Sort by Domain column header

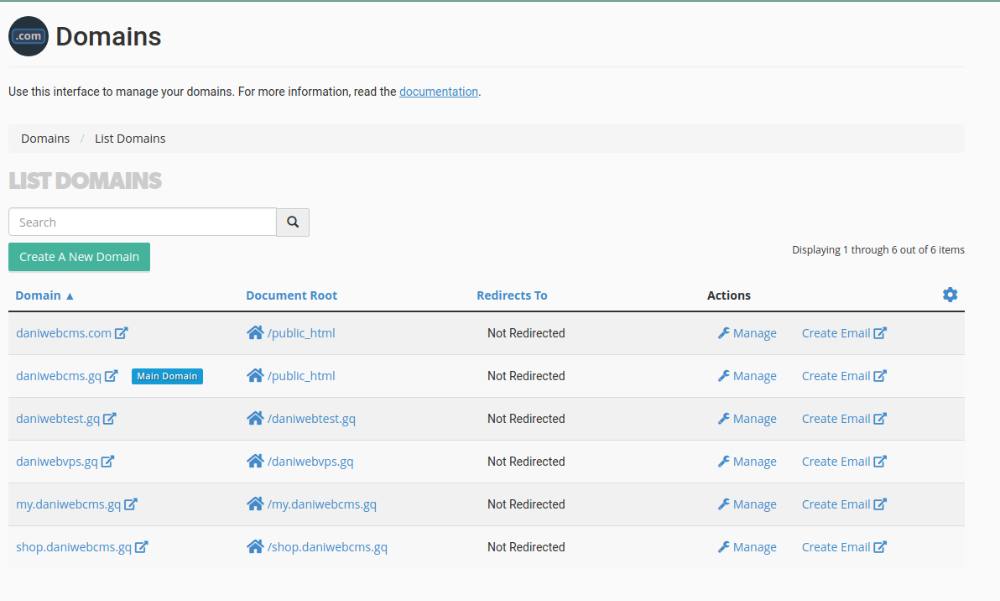click(x=38, y=295)
